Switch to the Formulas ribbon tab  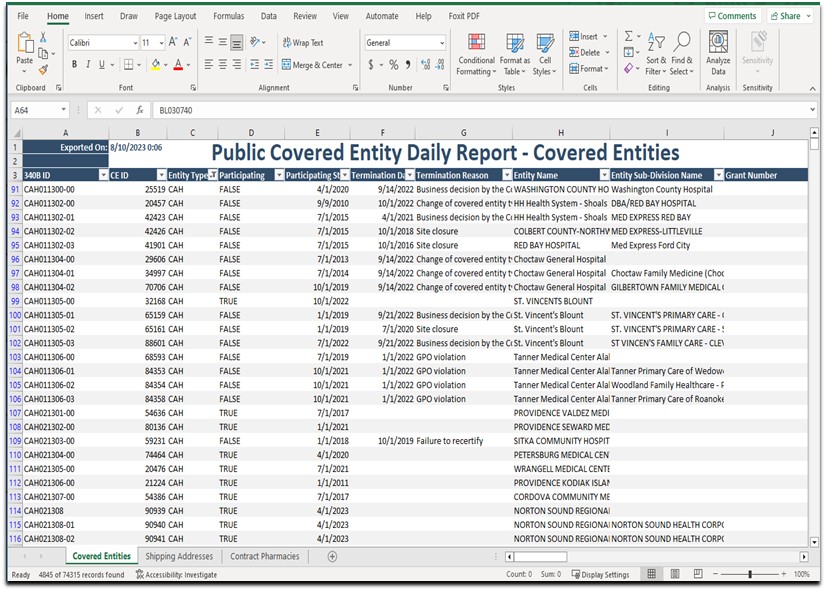[229, 16]
